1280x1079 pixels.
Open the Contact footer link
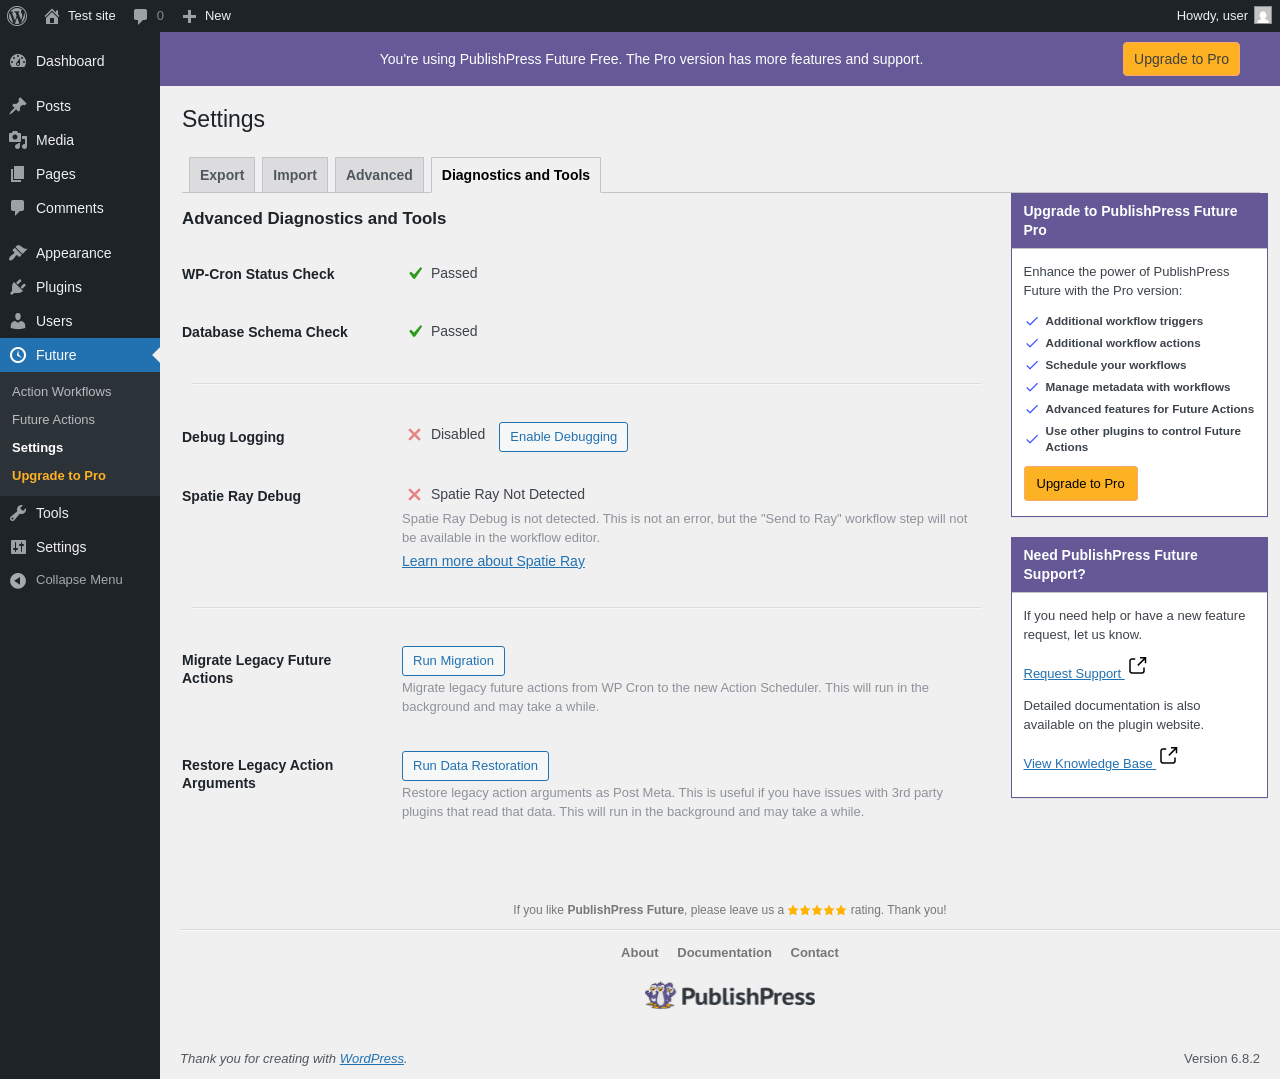coord(814,953)
